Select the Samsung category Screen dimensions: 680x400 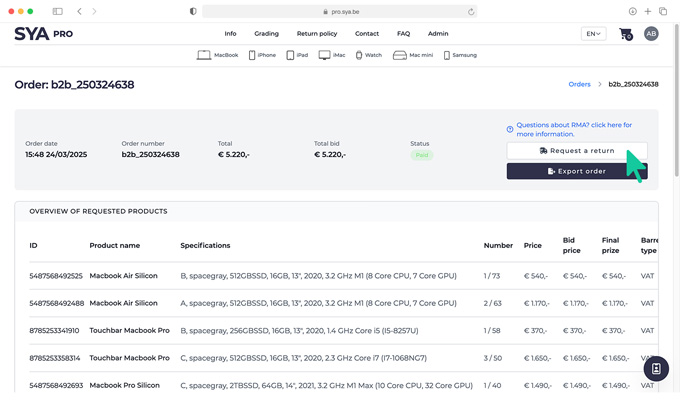point(460,55)
